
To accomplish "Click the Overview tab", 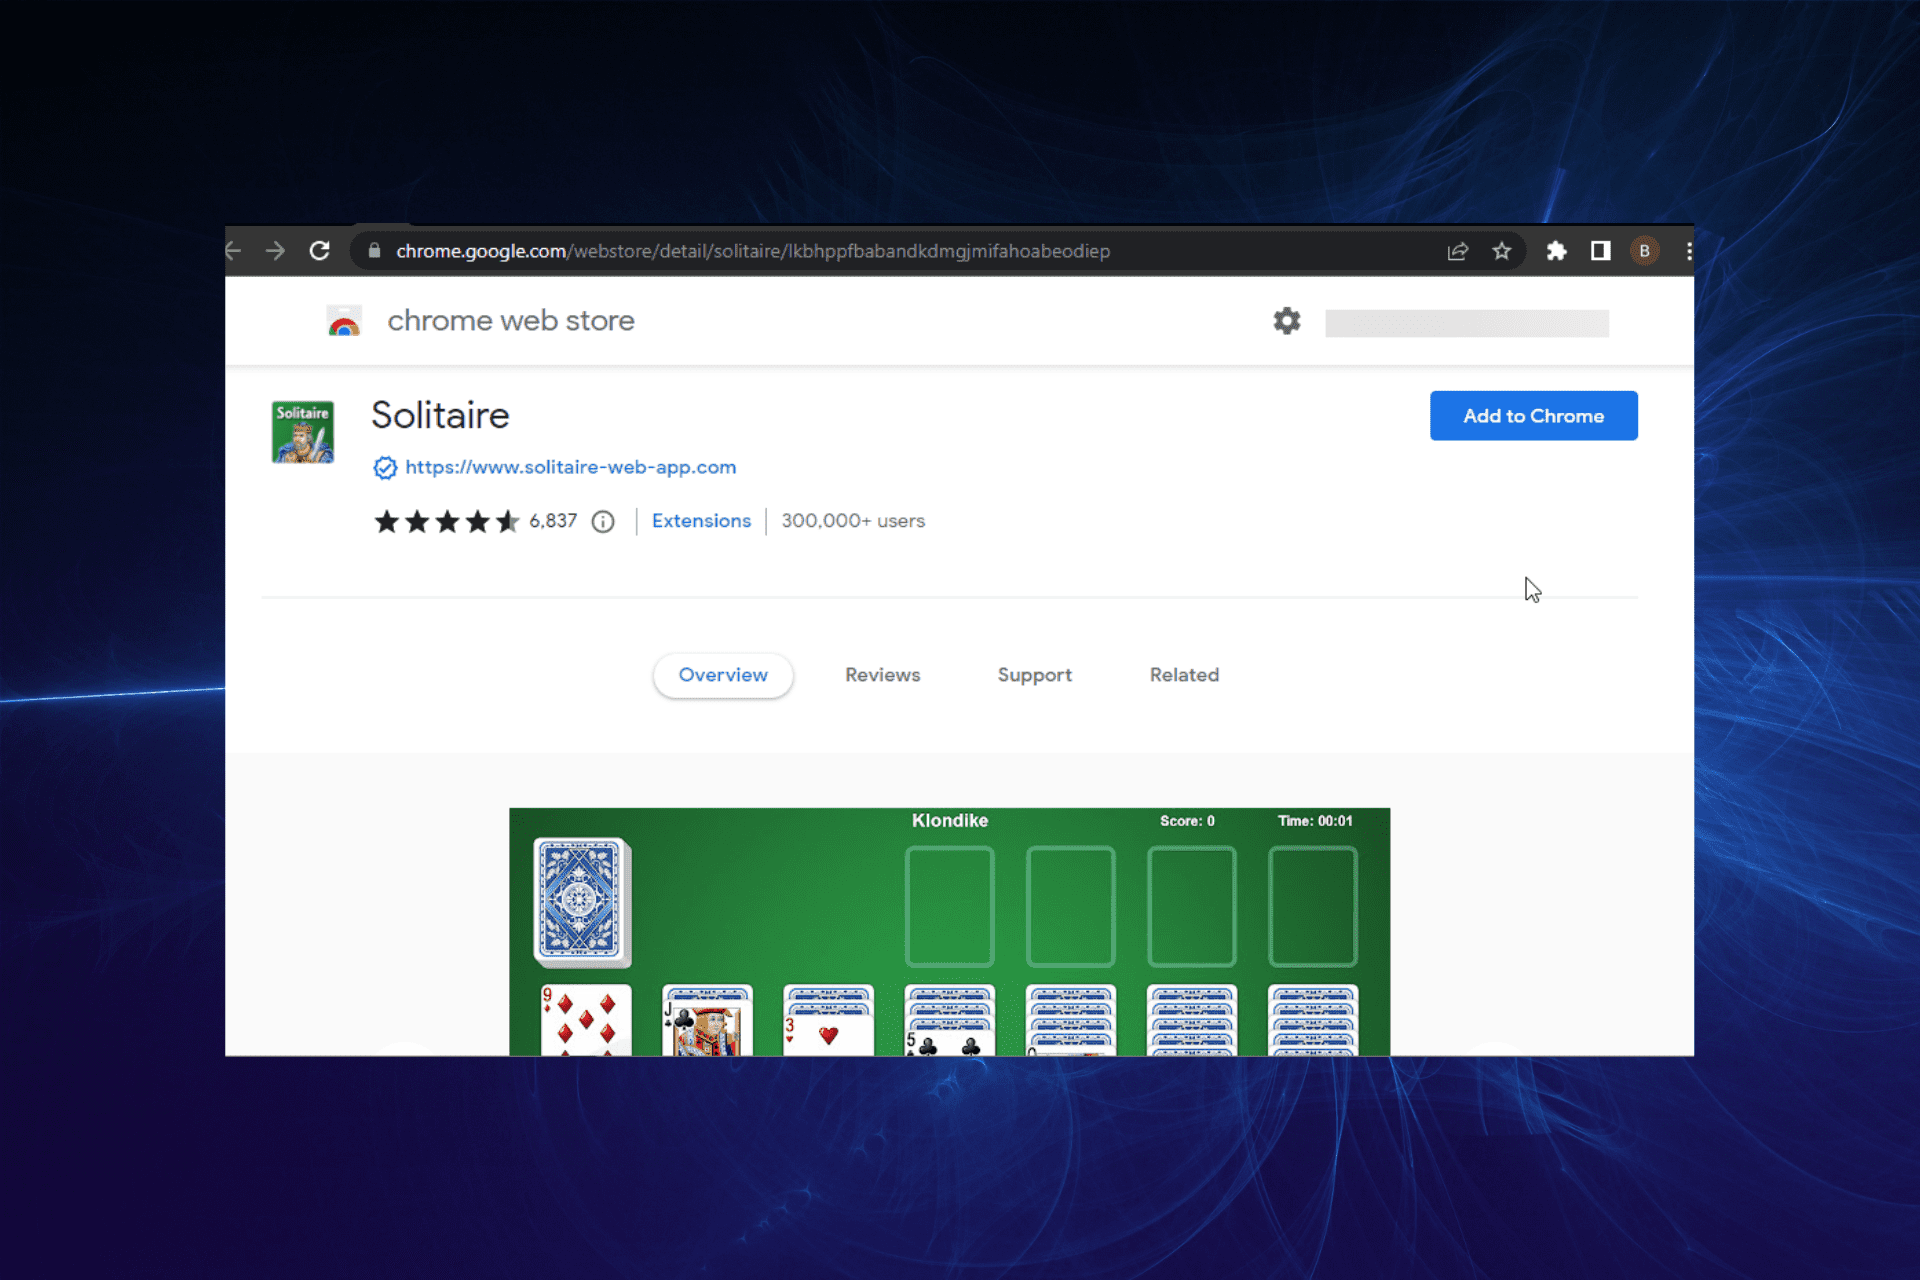I will (x=723, y=674).
